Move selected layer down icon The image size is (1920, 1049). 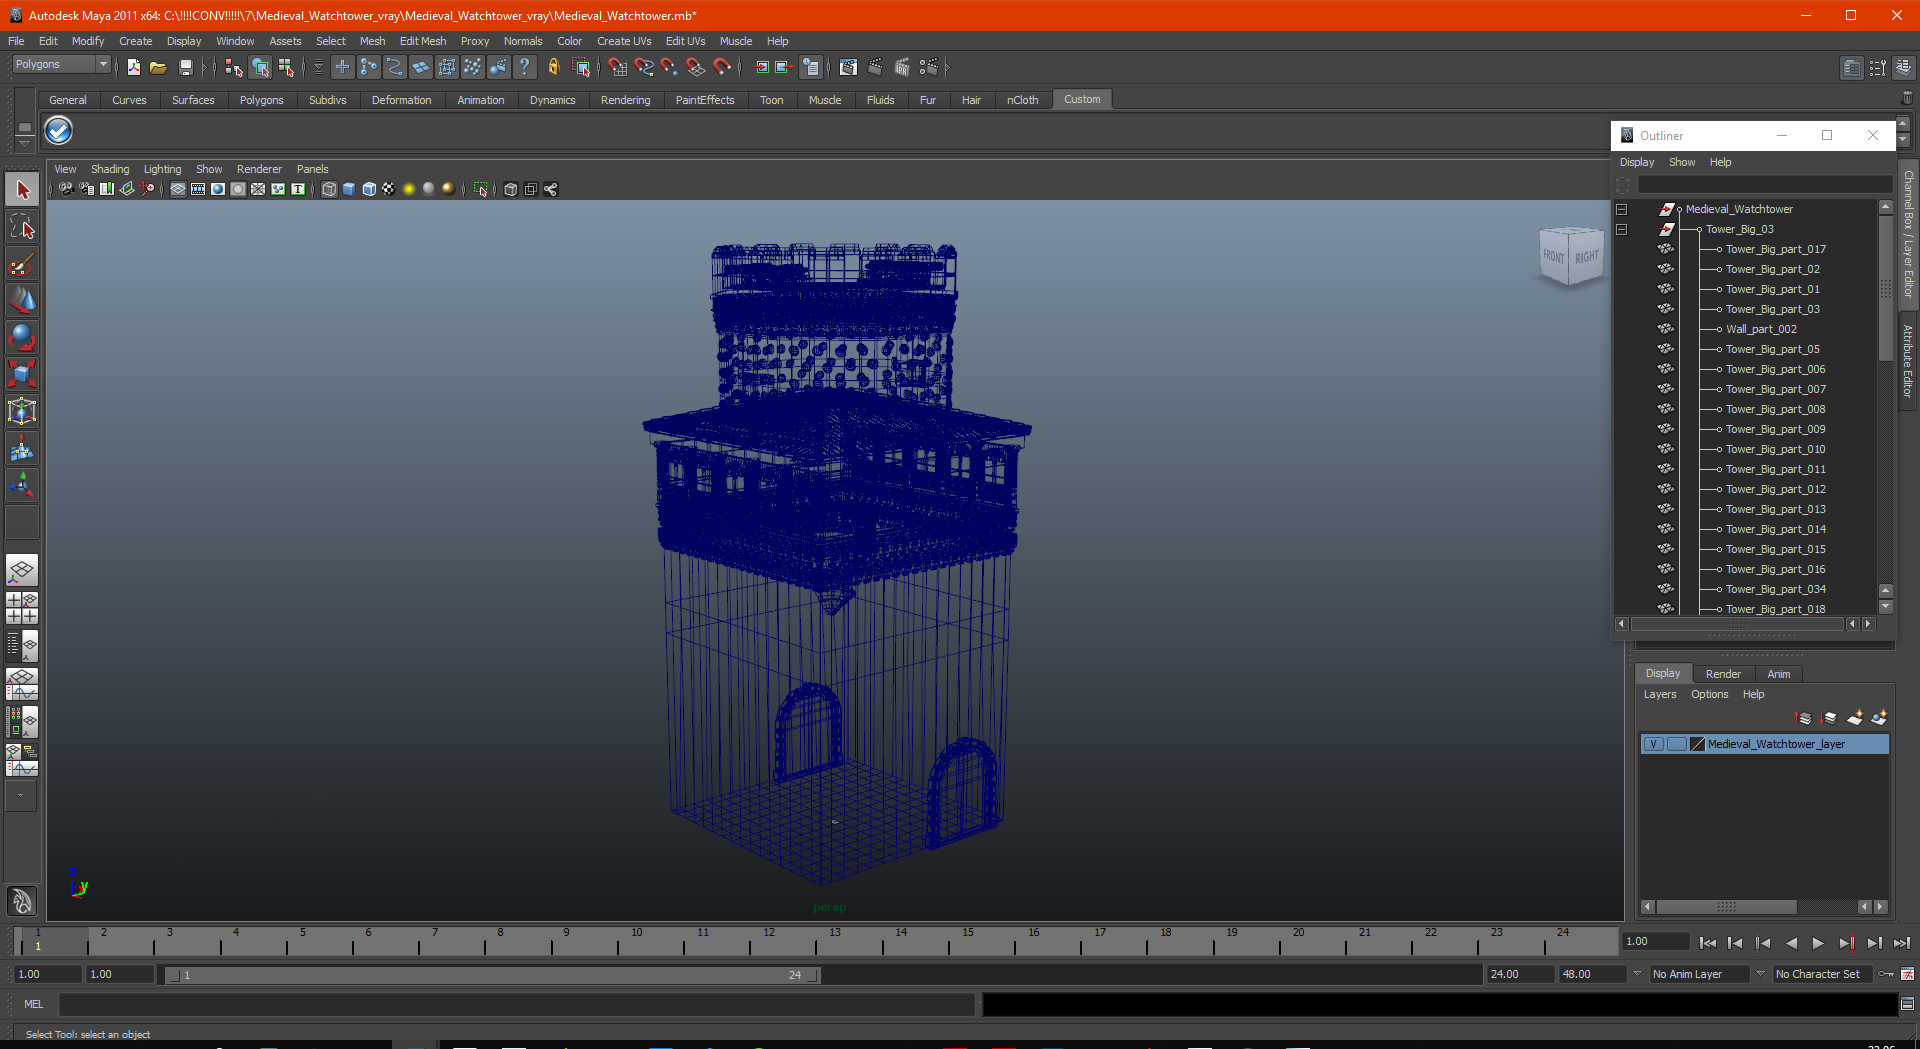(x=1829, y=718)
